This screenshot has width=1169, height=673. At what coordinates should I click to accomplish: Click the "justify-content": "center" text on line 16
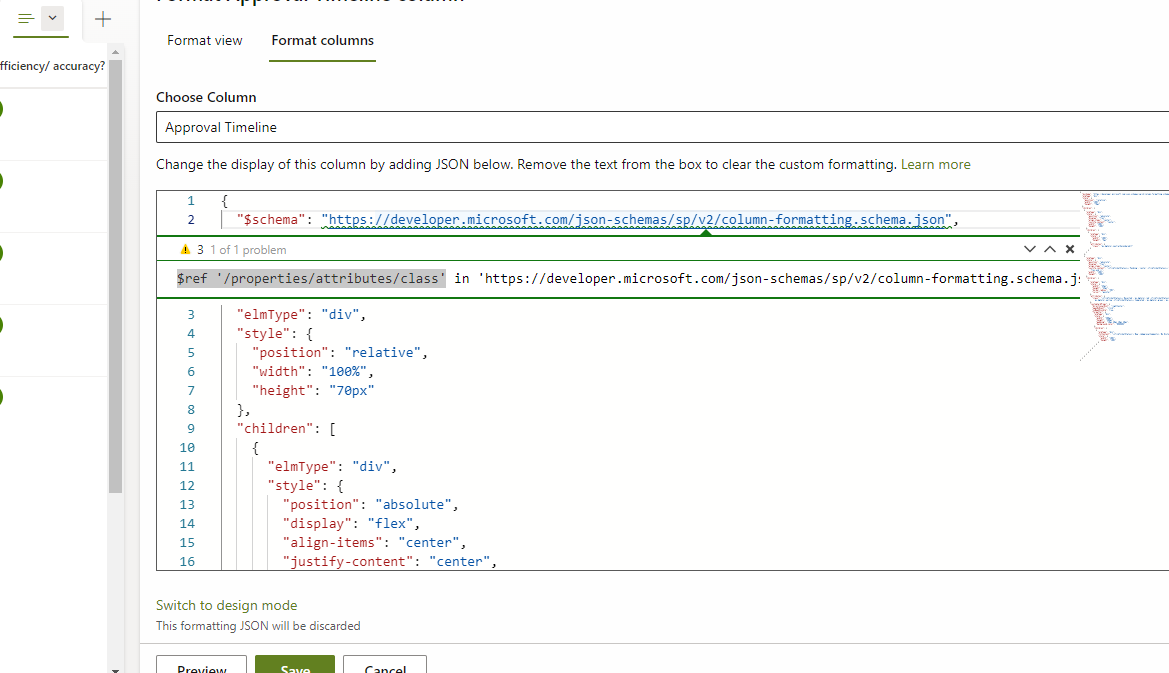point(389,562)
